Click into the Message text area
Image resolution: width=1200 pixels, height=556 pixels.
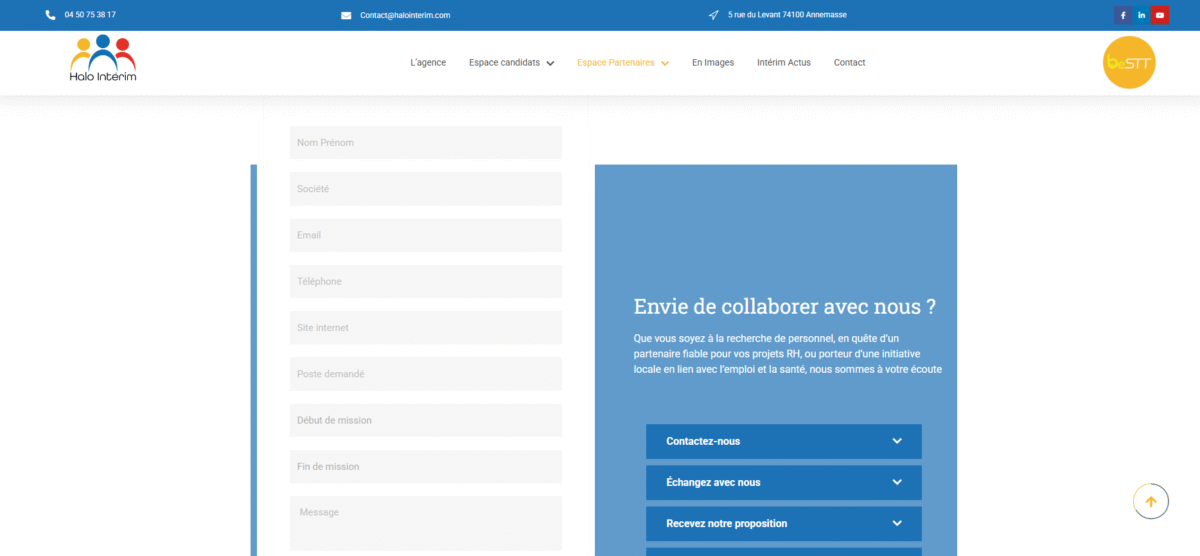click(426, 523)
